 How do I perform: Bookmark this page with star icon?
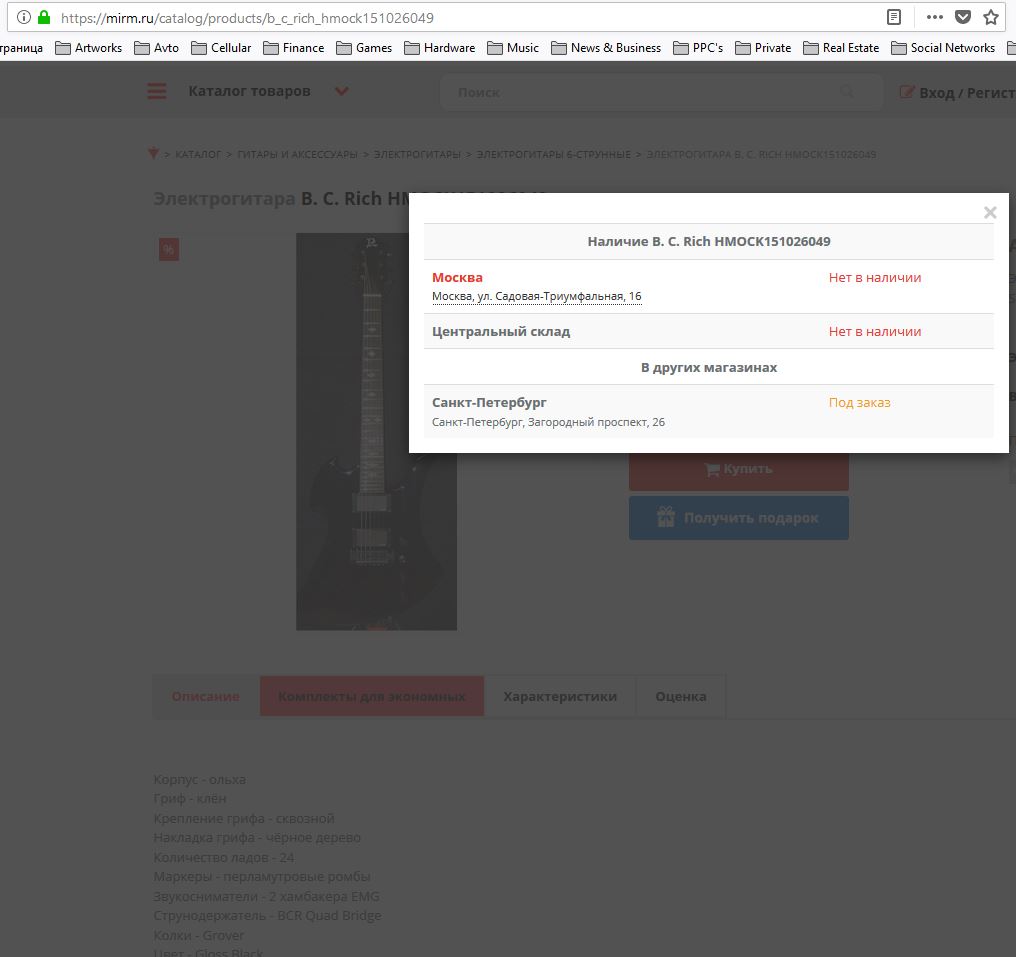(x=991, y=17)
